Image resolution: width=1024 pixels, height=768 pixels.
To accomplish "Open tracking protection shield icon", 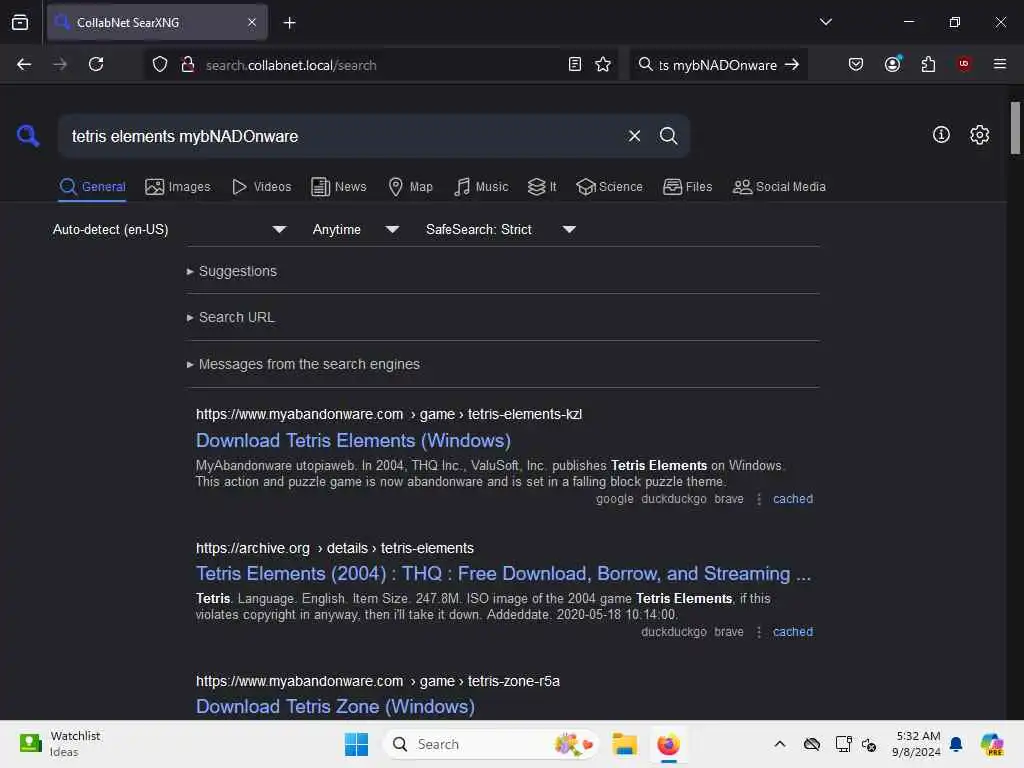I will point(160,64).
